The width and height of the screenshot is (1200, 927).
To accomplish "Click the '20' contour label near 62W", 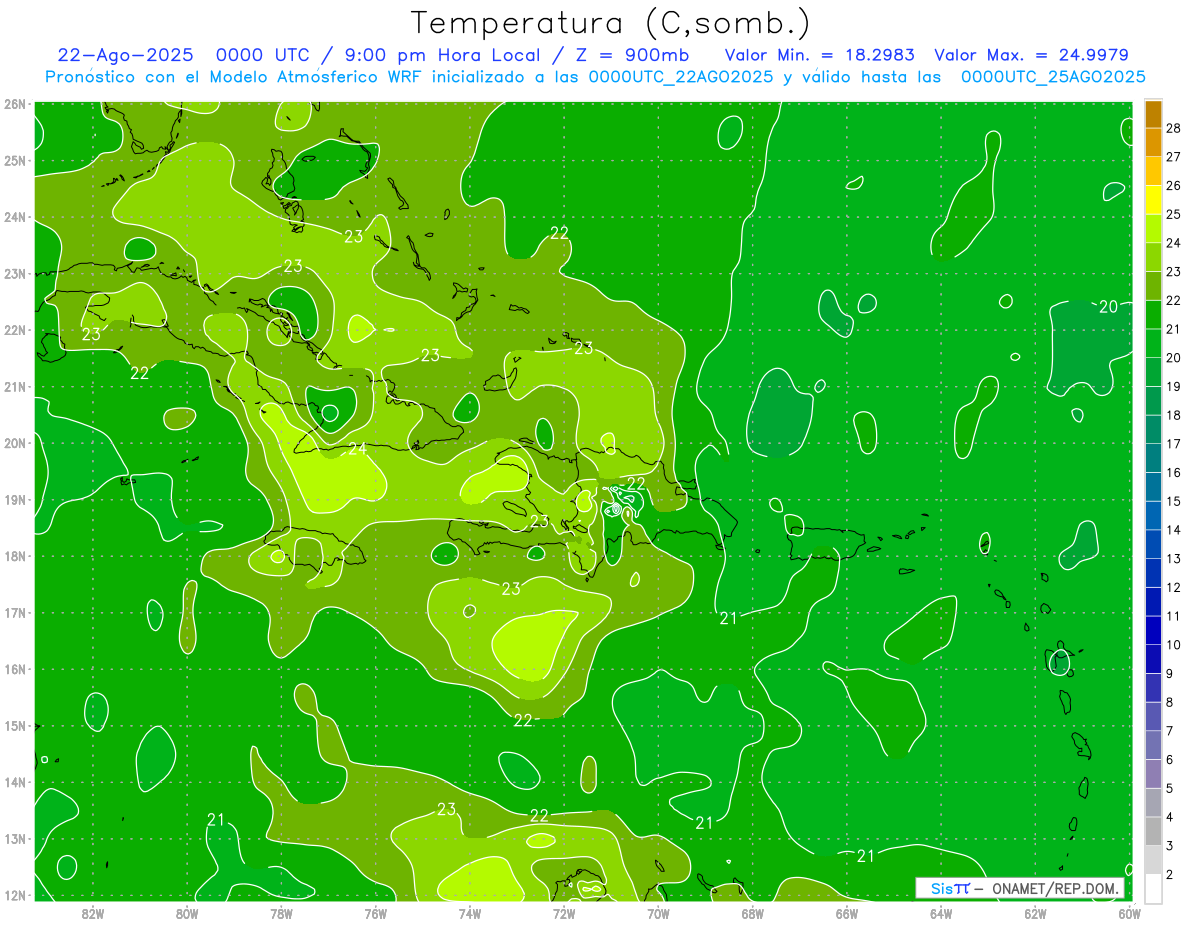I will click(1108, 307).
